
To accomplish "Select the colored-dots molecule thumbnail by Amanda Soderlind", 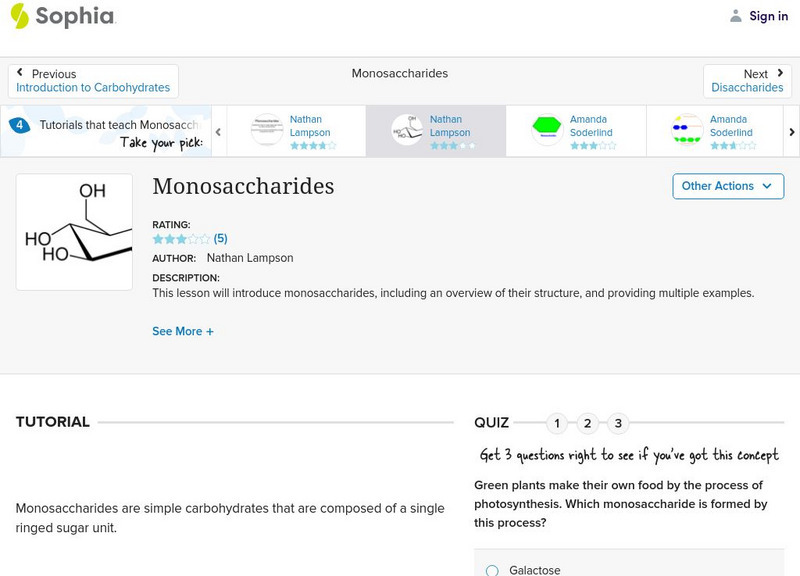I will (x=686, y=126).
